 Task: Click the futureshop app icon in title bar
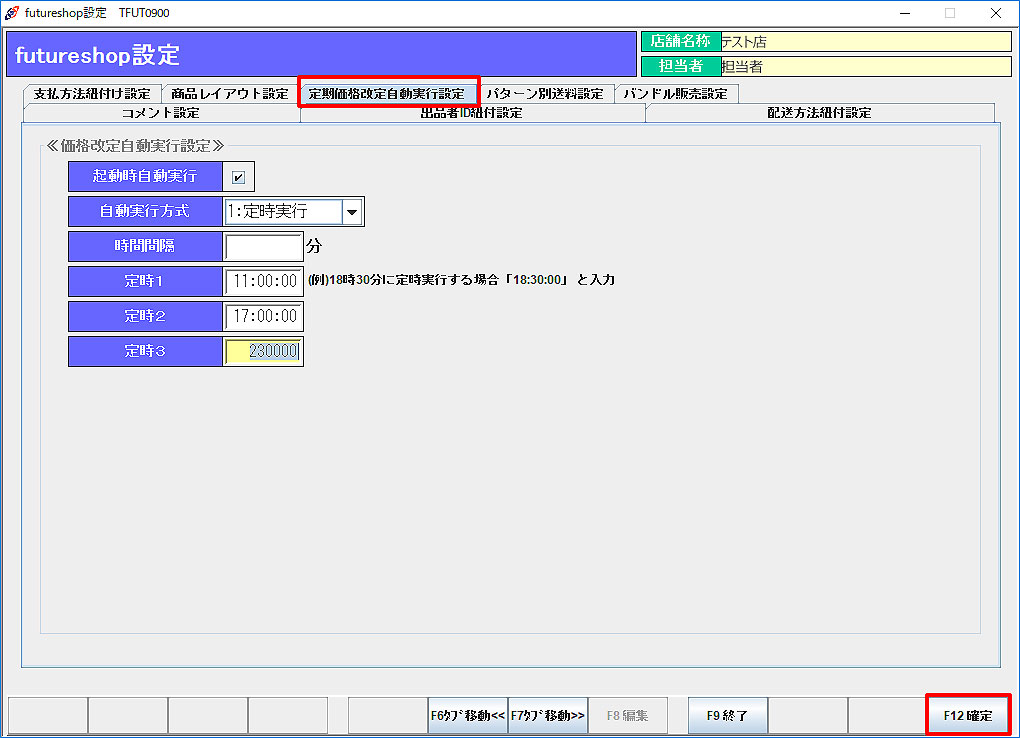pyautogui.click(x=11, y=13)
